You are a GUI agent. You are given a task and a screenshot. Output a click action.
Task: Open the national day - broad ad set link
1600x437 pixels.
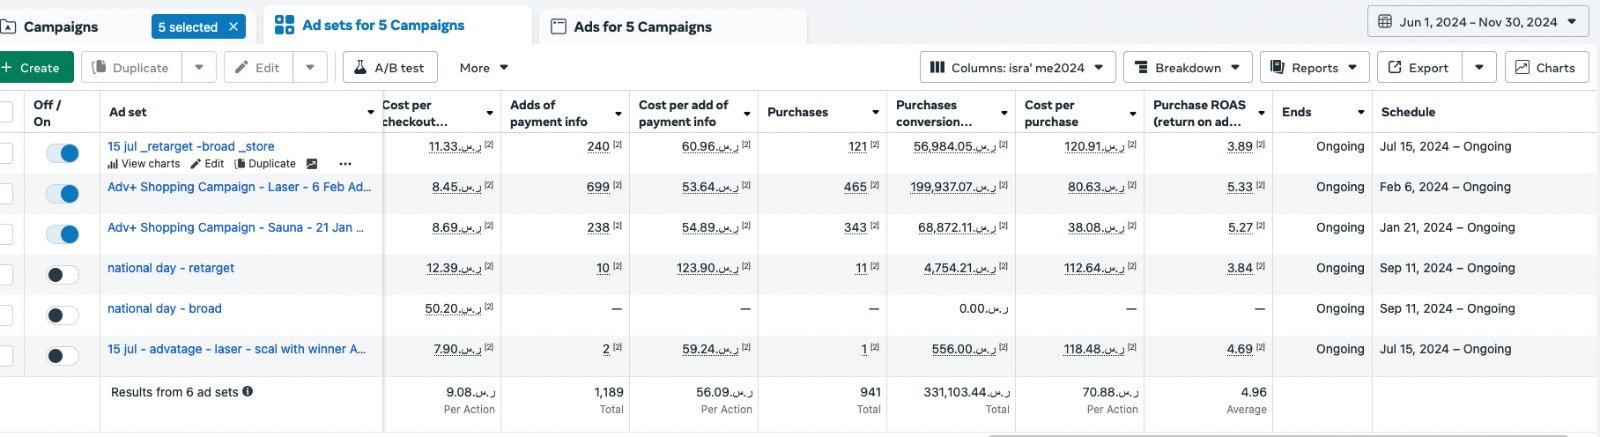pos(164,309)
